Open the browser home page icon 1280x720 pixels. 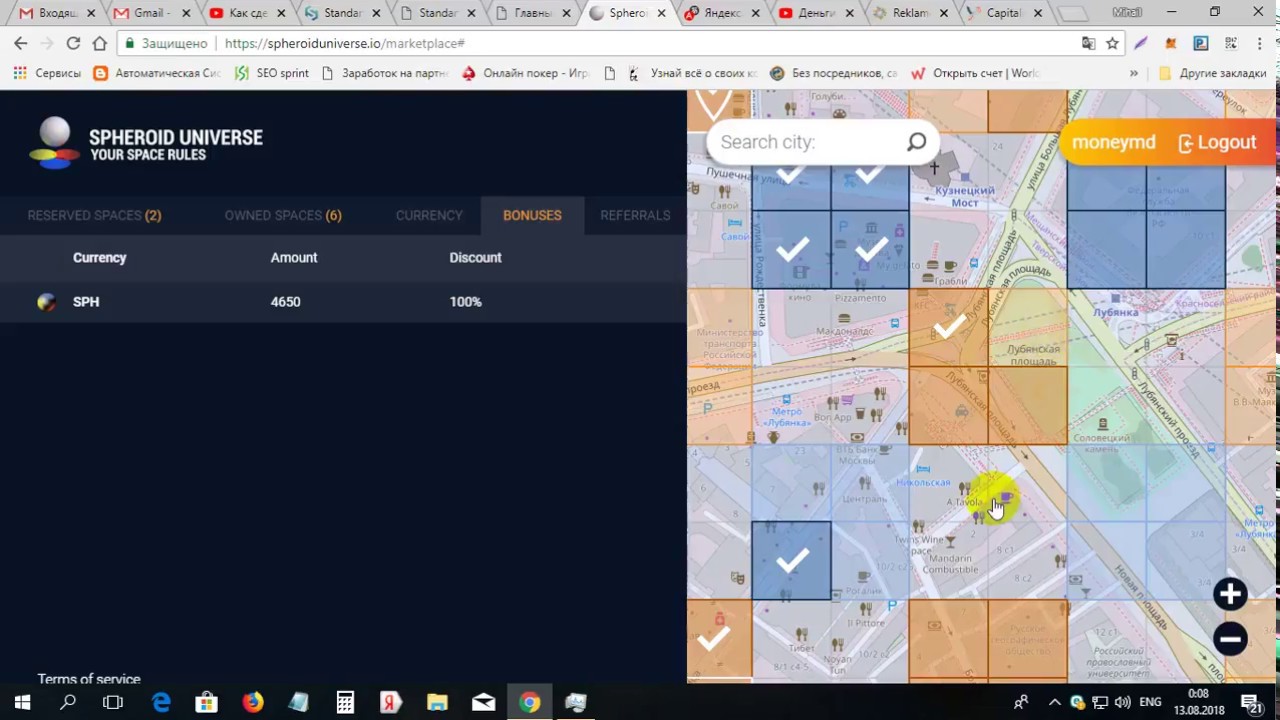(99, 44)
